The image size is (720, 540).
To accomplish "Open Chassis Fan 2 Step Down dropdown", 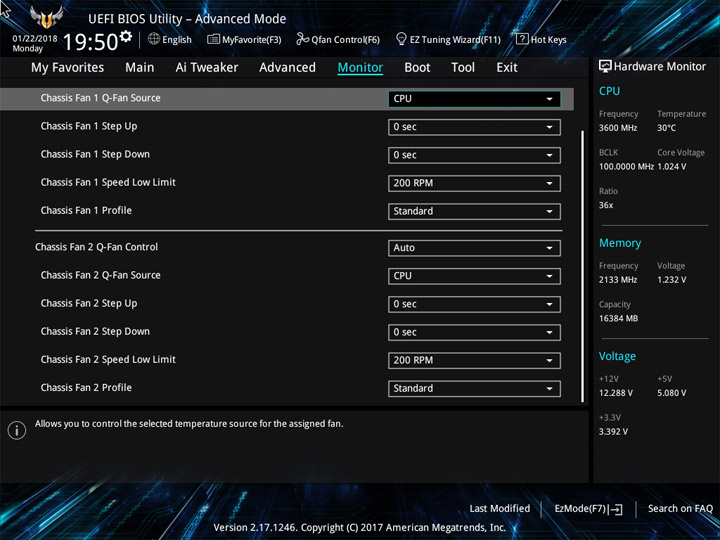I will pyautogui.click(x=474, y=332).
